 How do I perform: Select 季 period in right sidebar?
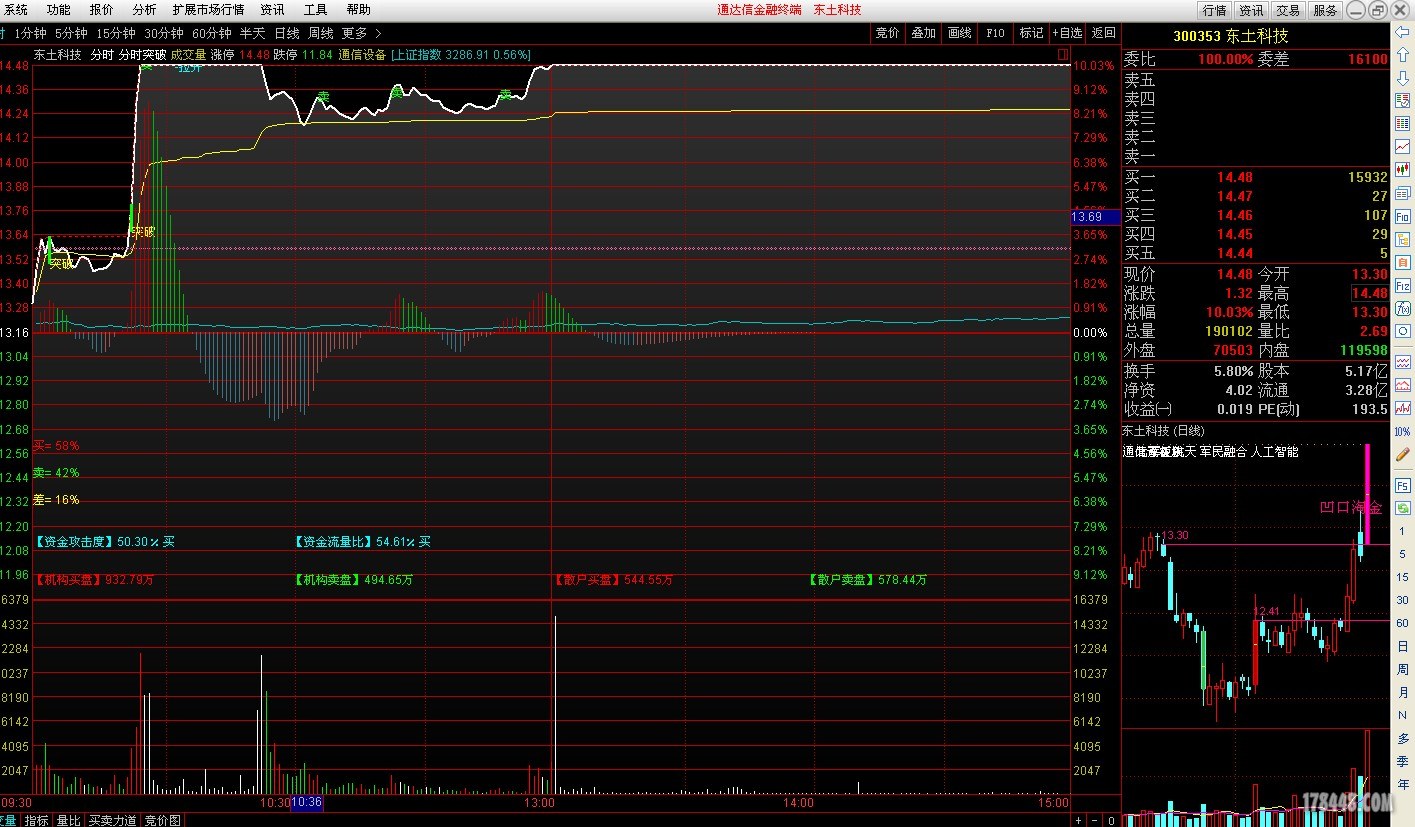[1403, 761]
